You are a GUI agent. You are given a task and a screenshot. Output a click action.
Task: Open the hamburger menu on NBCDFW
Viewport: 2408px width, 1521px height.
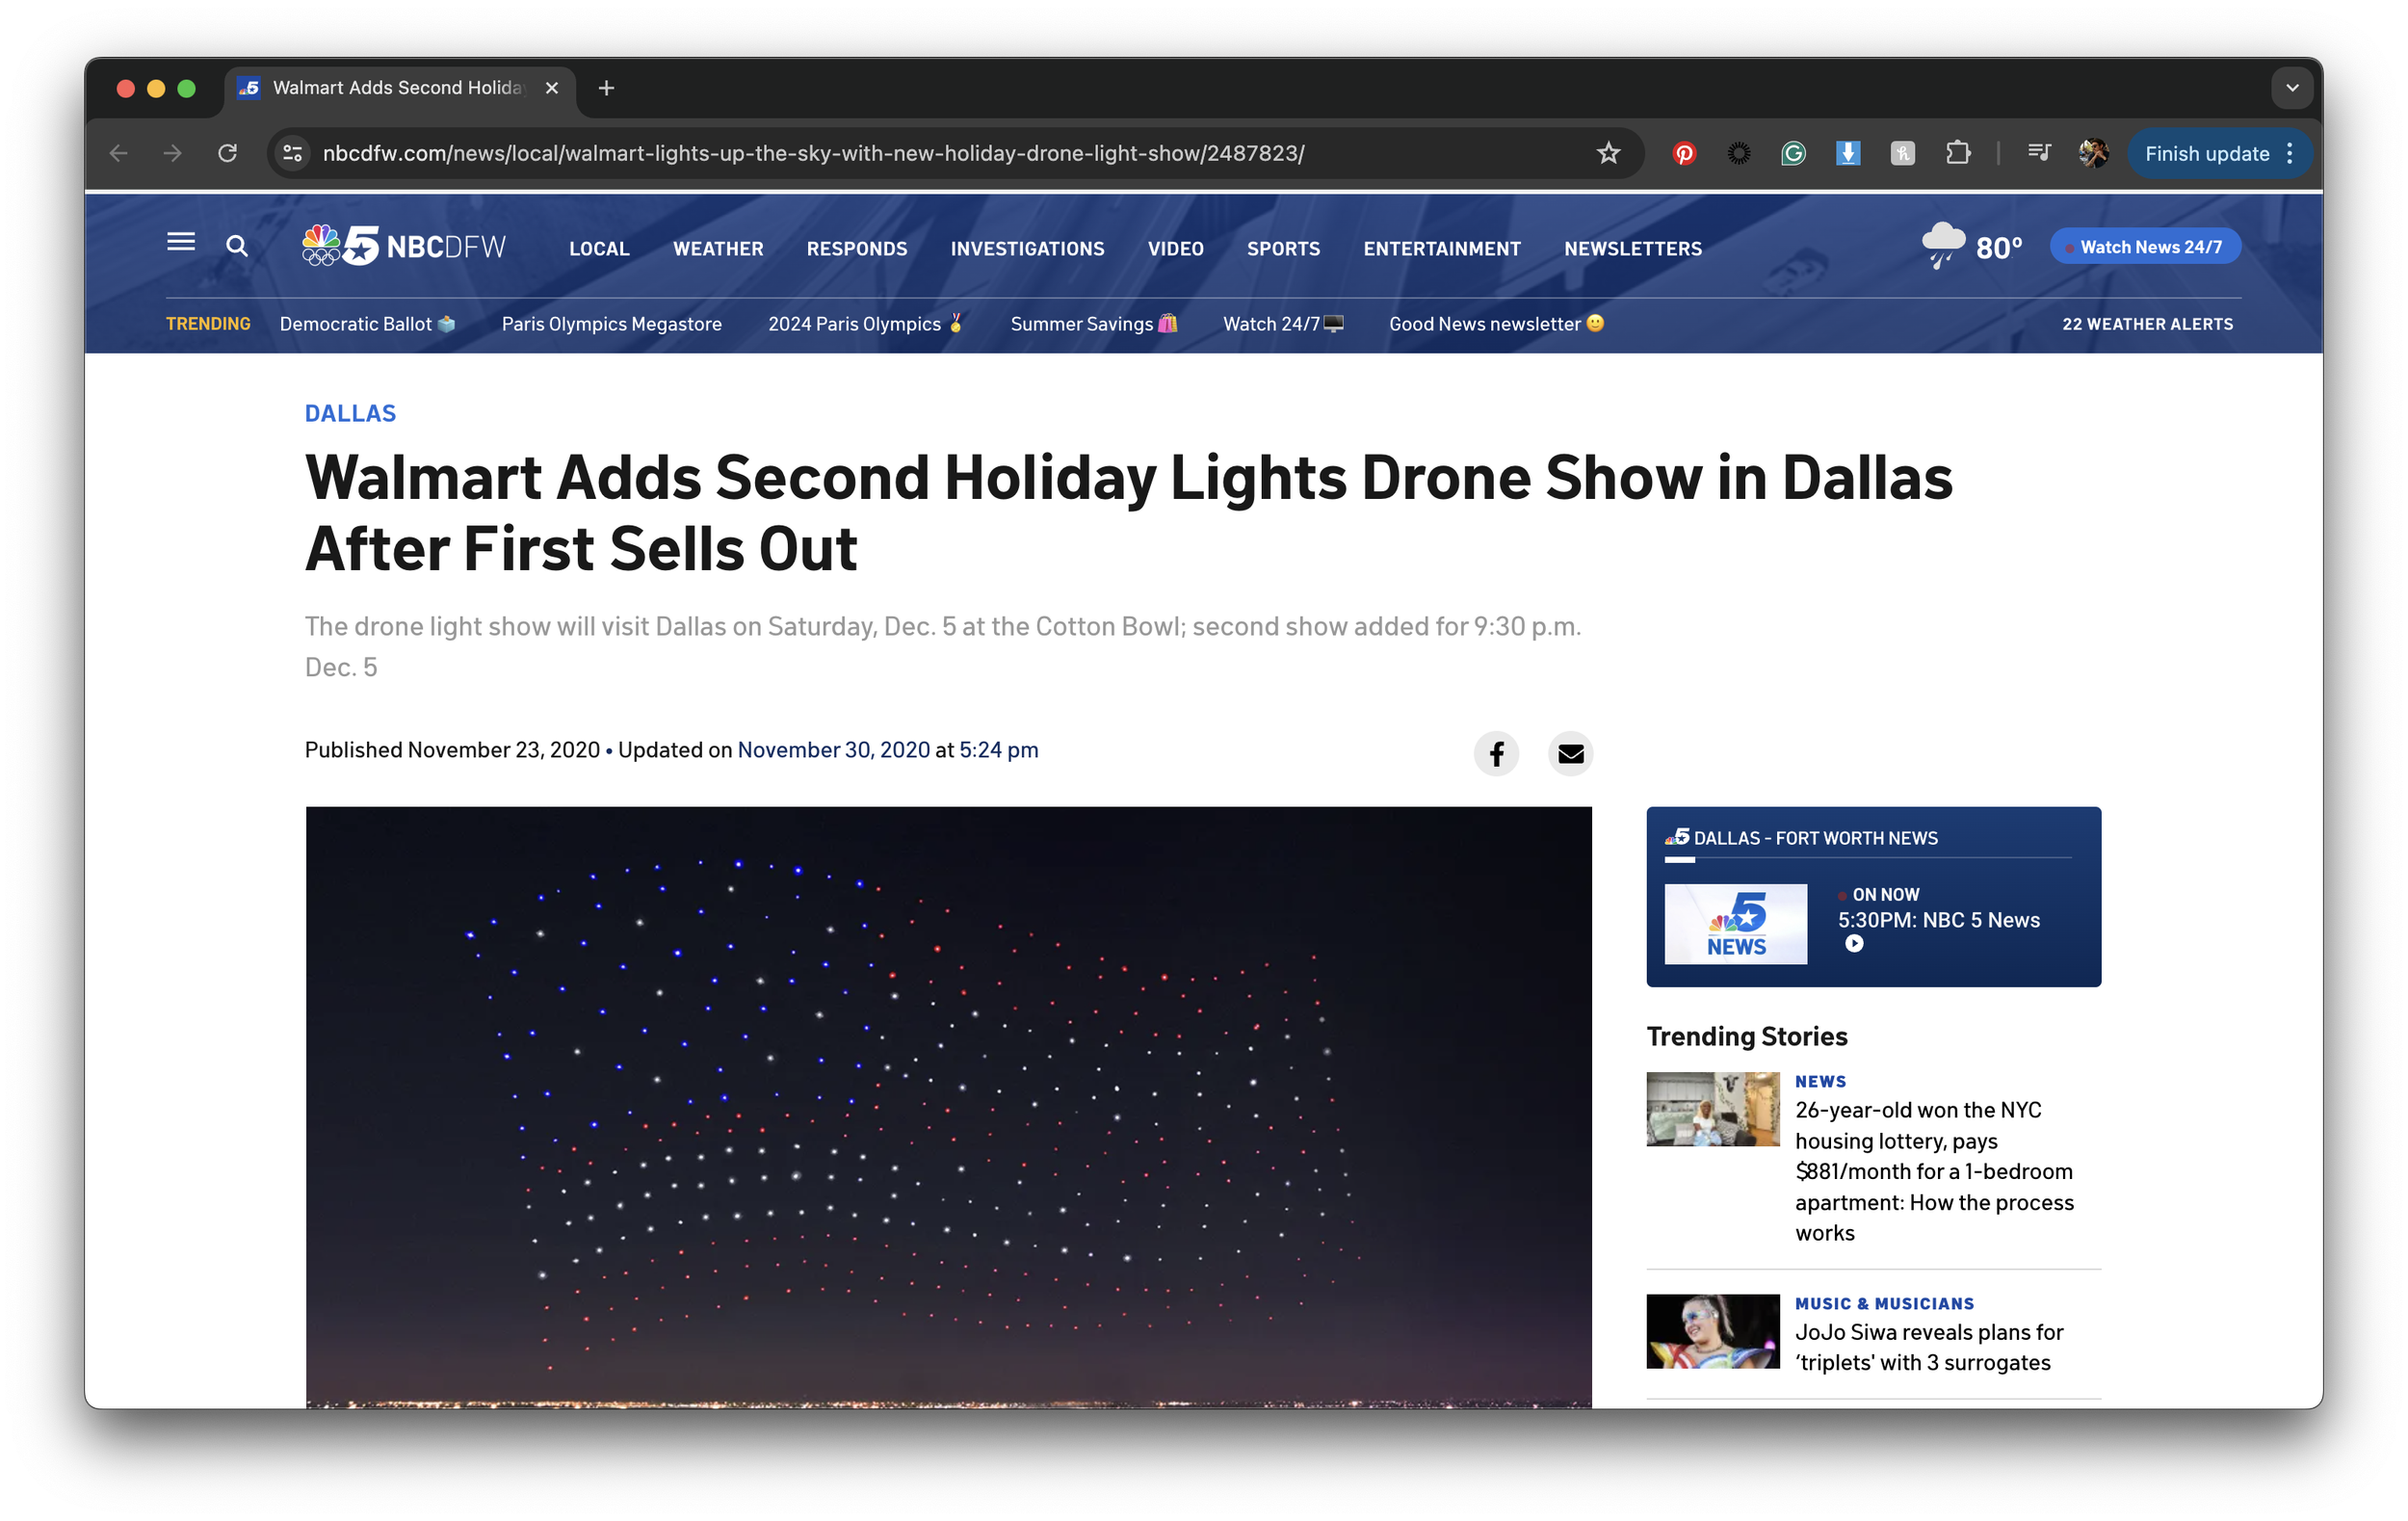pos(180,243)
